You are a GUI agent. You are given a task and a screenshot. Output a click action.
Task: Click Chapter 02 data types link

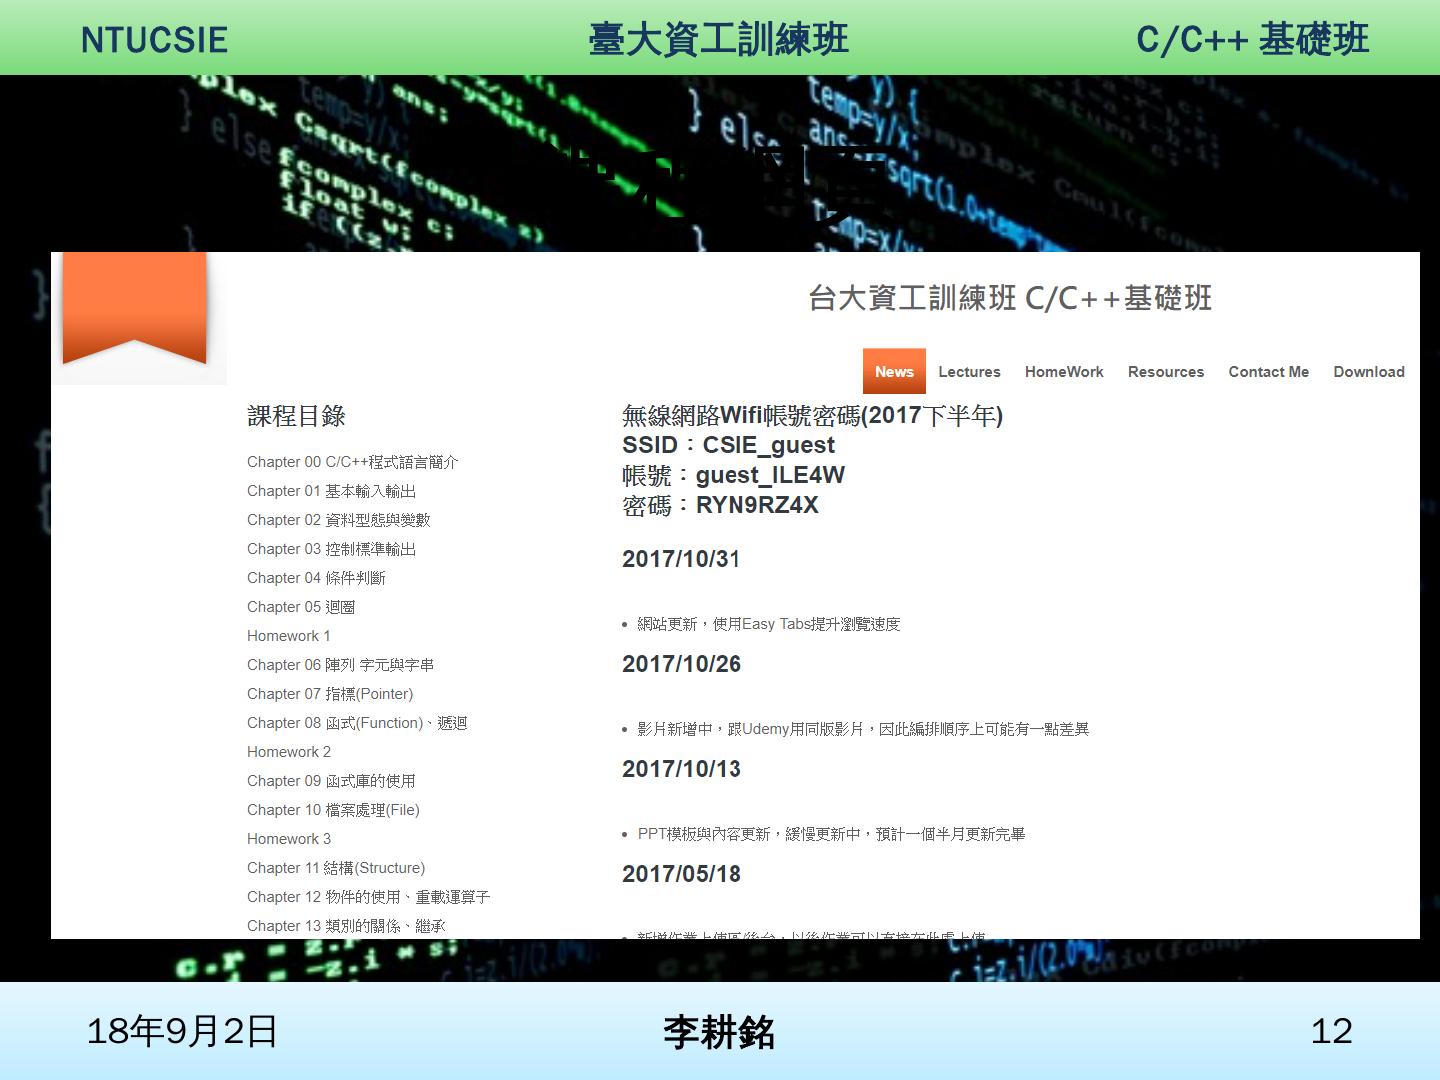tap(338, 520)
